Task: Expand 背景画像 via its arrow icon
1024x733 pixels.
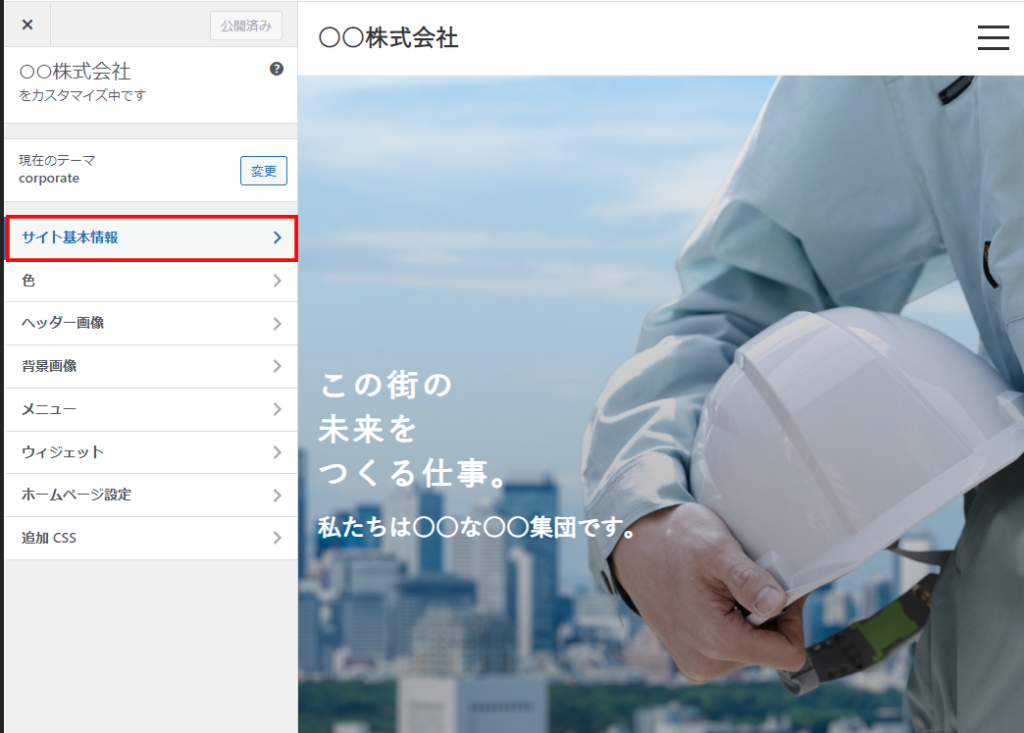Action: pos(277,366)
